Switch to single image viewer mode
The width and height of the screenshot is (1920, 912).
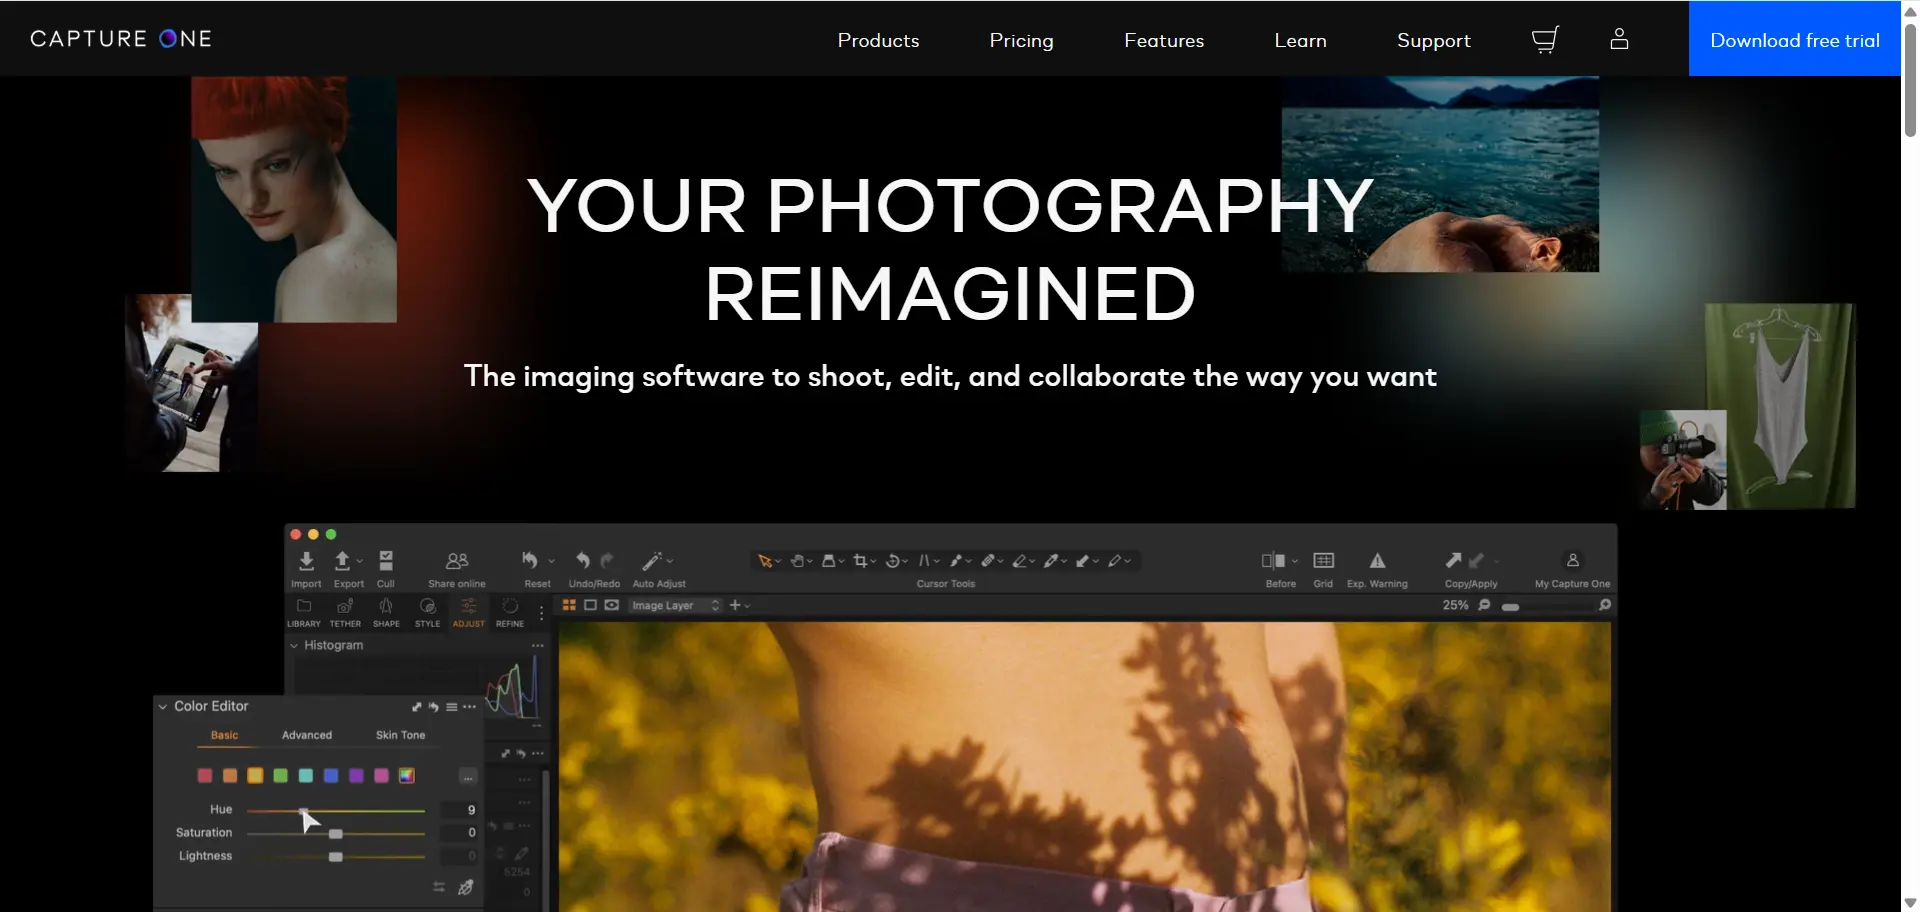(x=590, y=605)
